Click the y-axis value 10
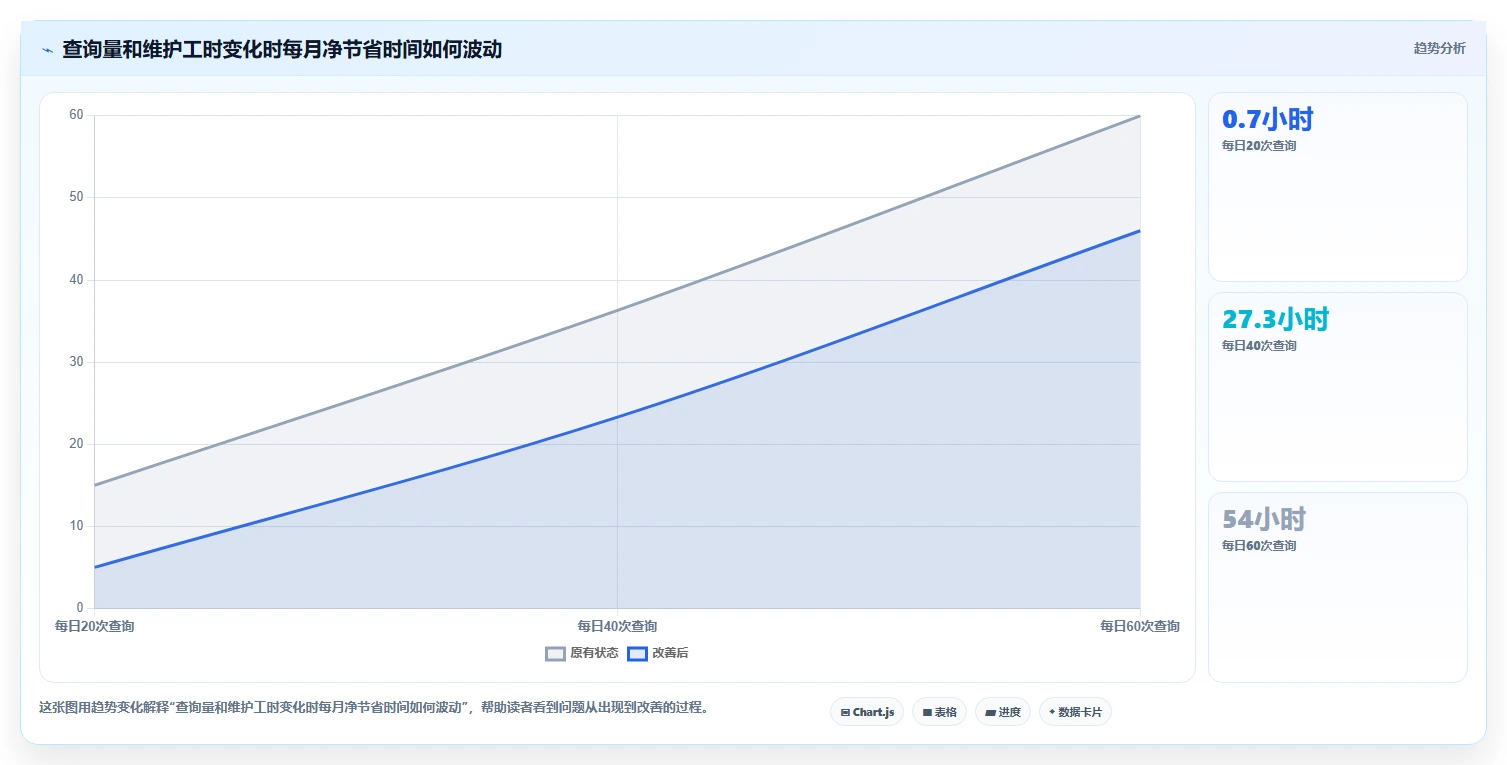 pyautogui.click(x=76, y=526)
